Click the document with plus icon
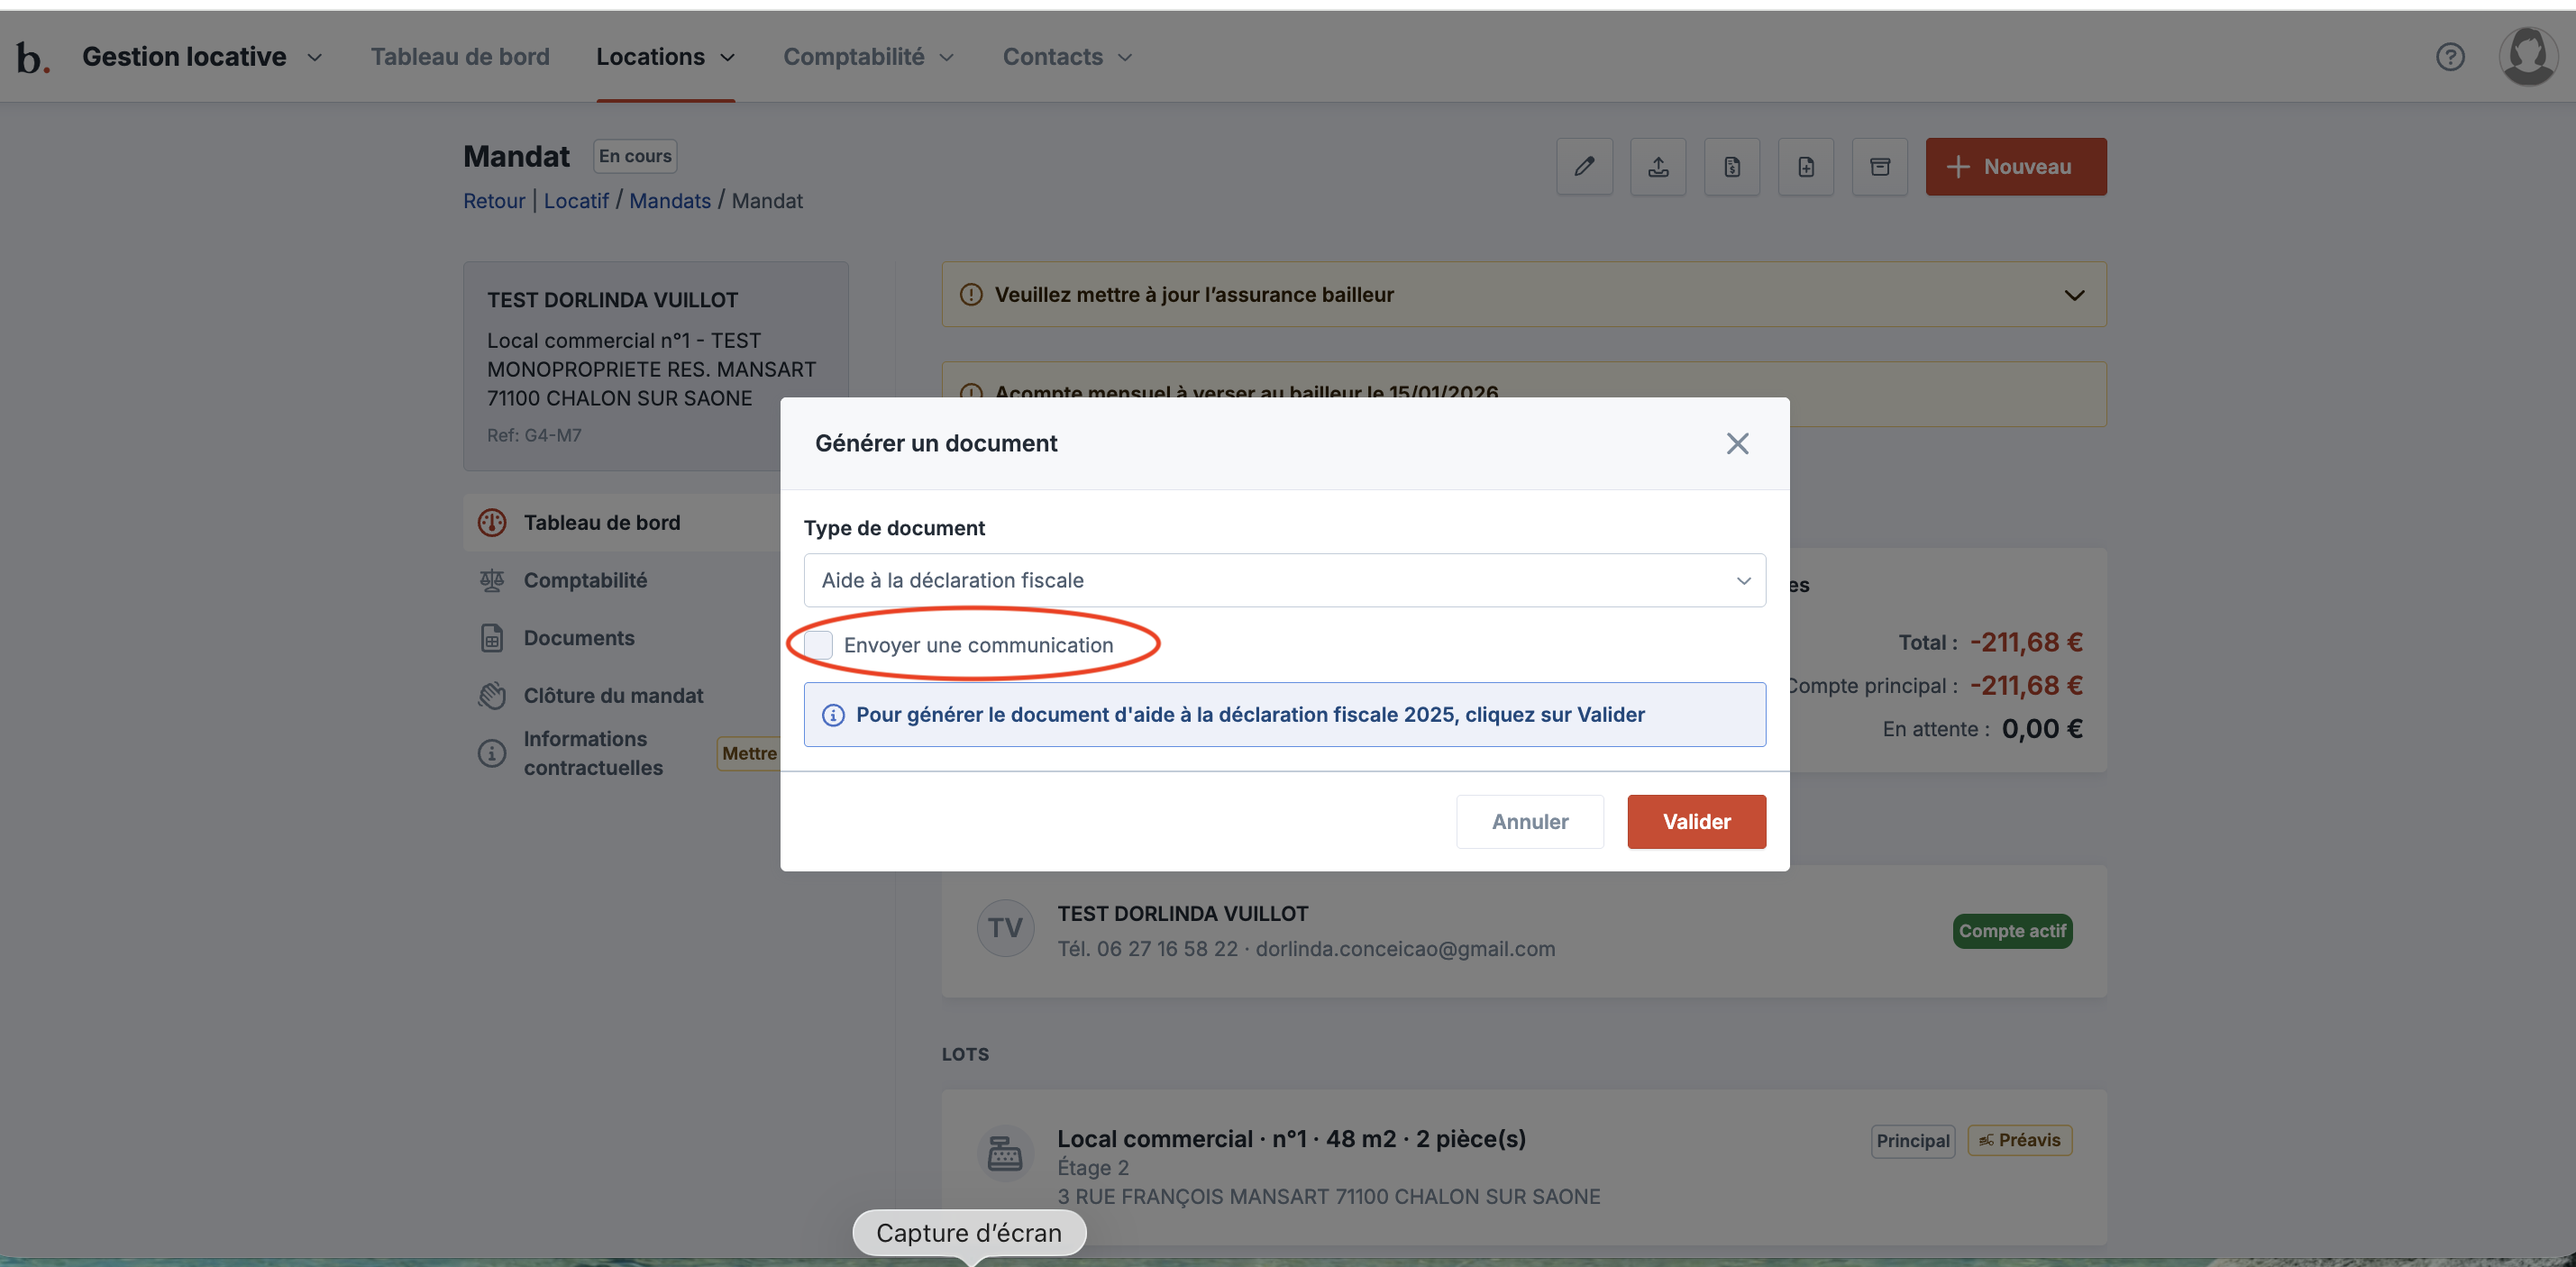This screenshot has width=2576, height=1267. pos(1805,167)
